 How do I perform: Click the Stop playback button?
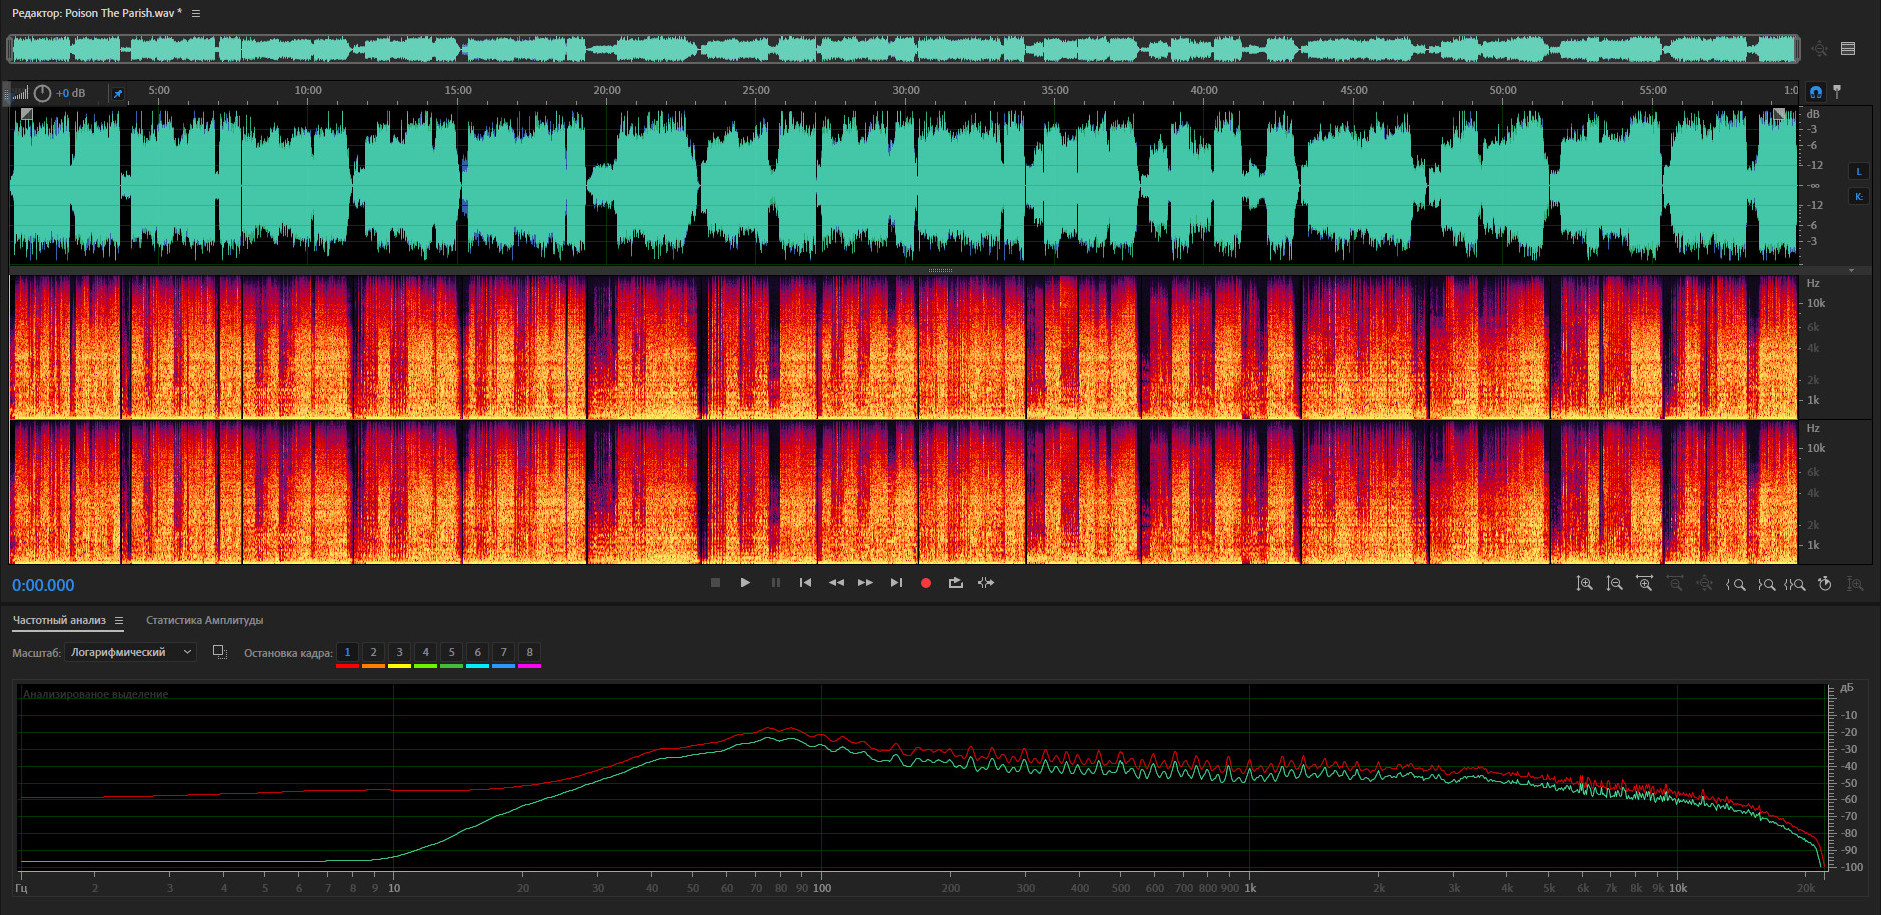point(715,583)
